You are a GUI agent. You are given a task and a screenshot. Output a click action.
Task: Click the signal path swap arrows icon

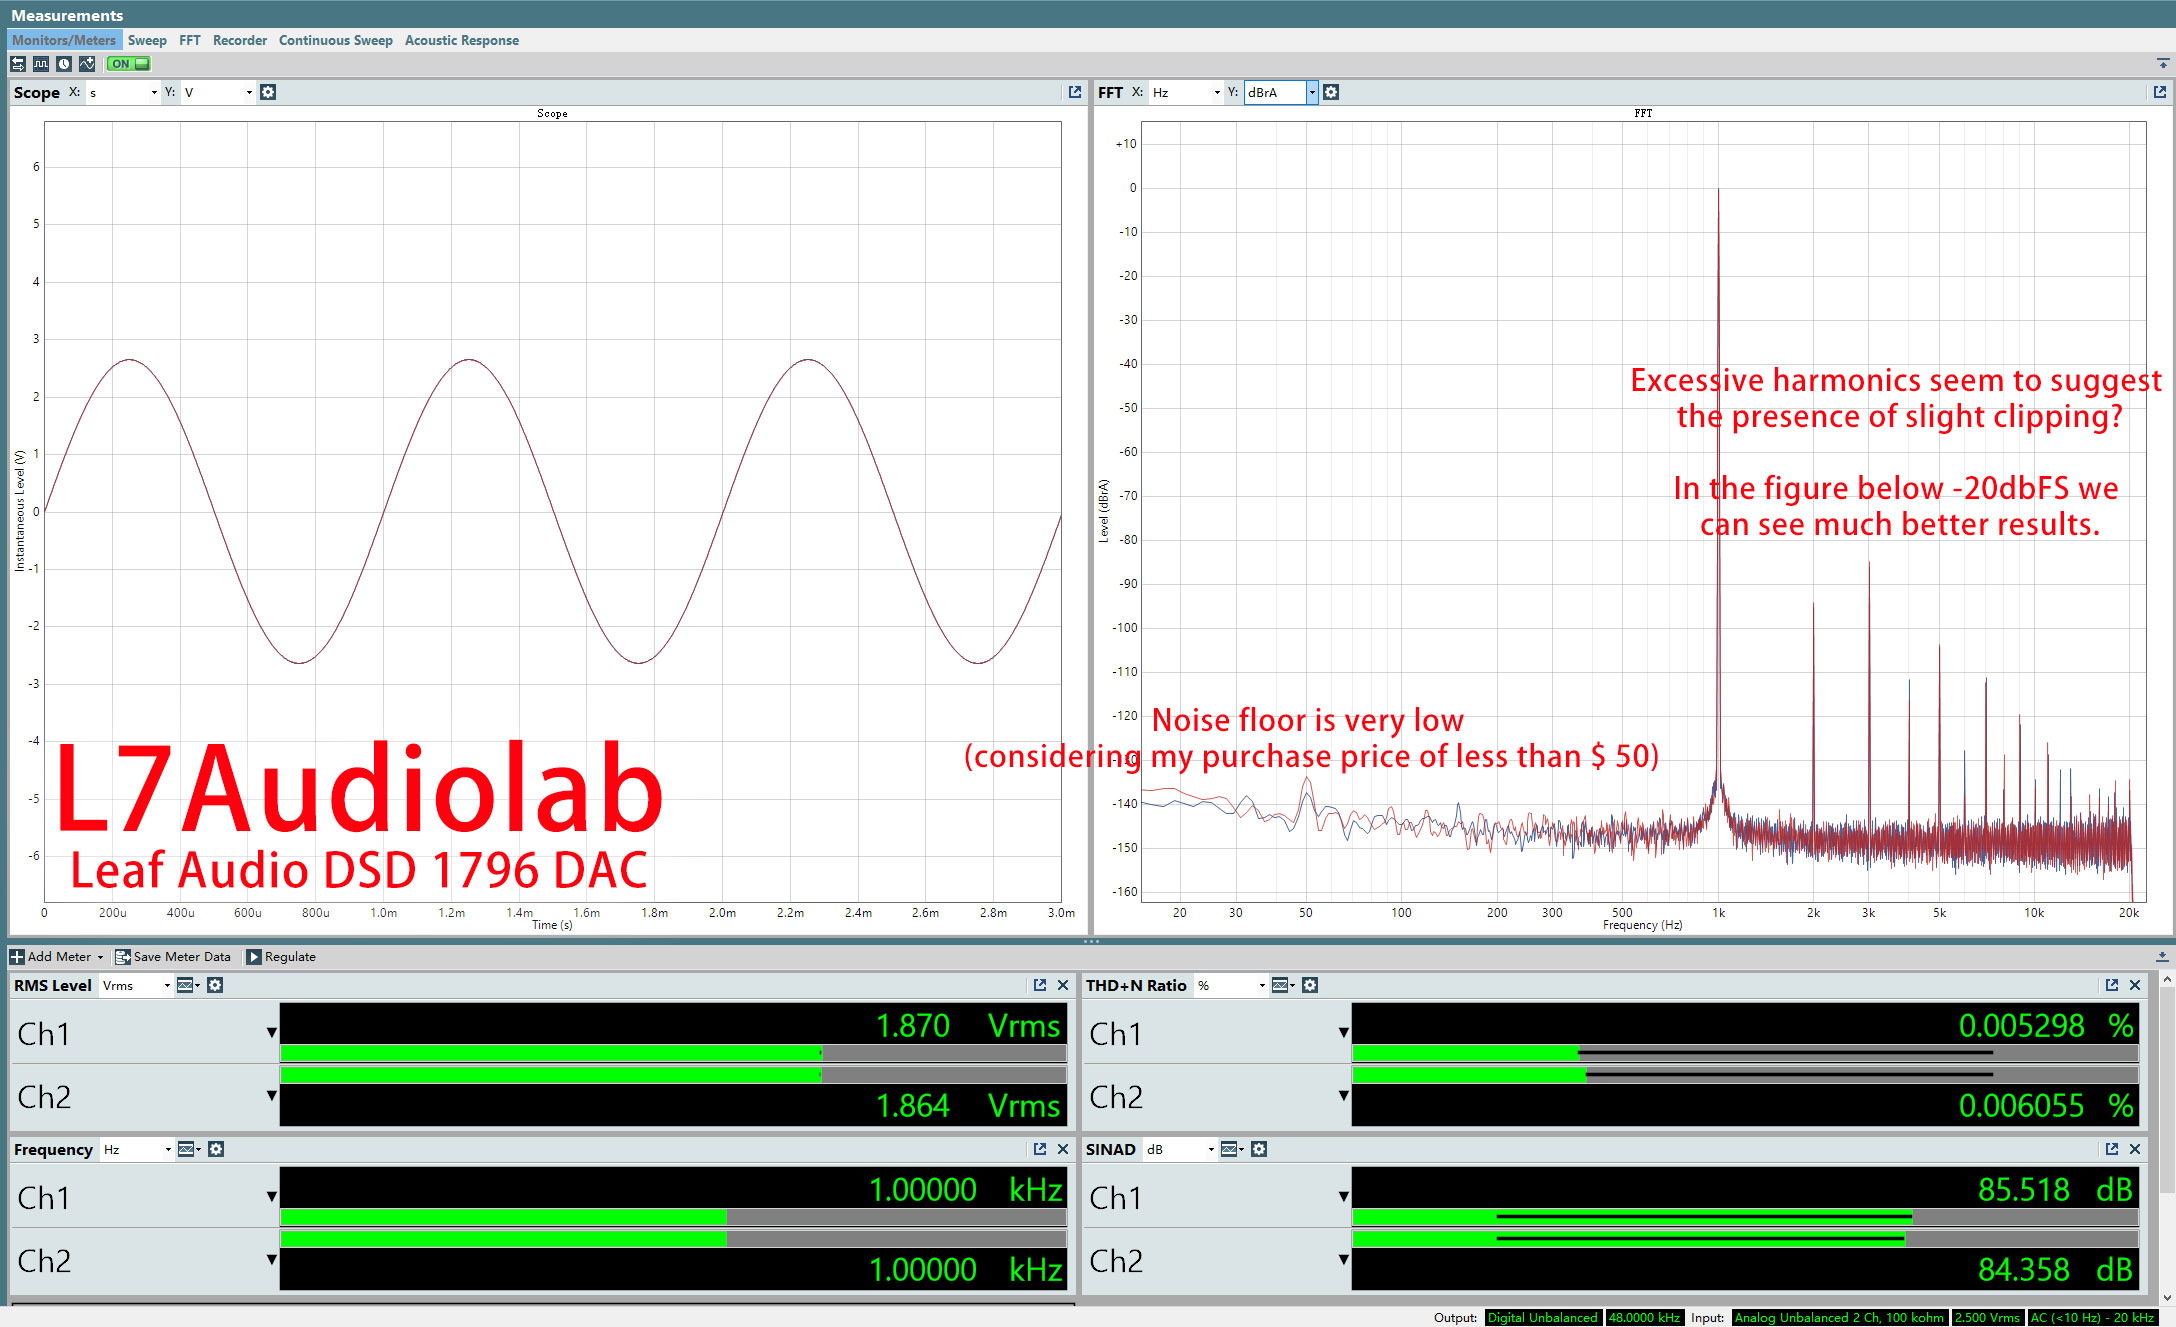(18, 64)
